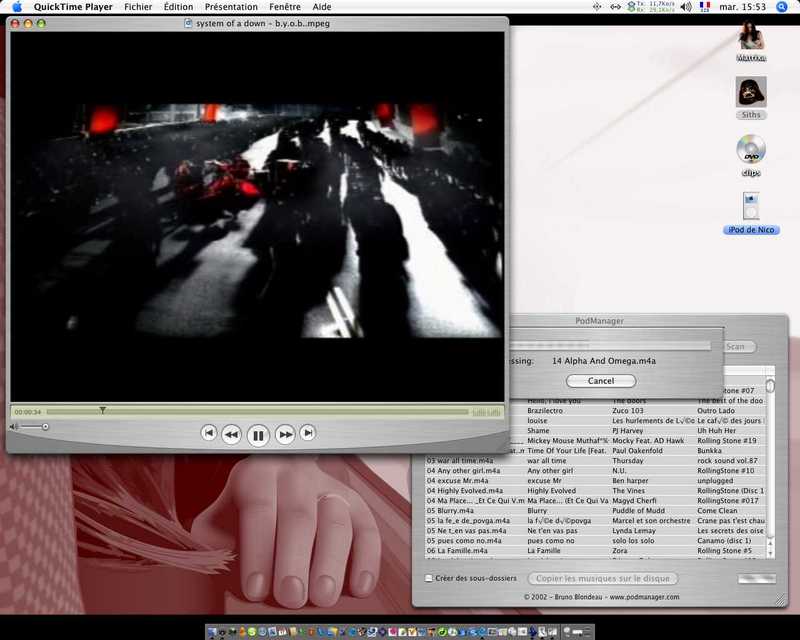Click the 14 Alpha And Omega.m4a filename
This screenshot has height=640, width=800.
point(604,361)
